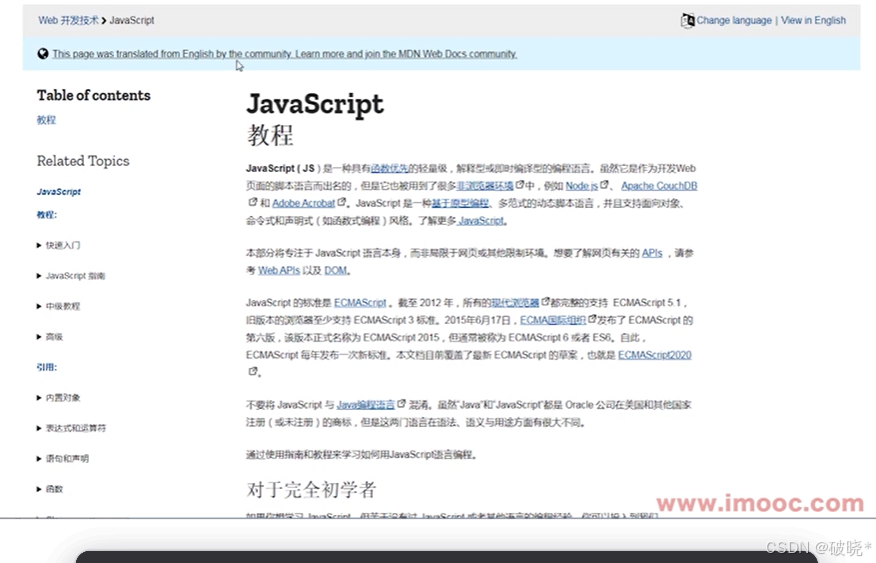Click external-link icon after Adobe Acrobat
This screenshot has height=563, width=876.
pos(341,202)
